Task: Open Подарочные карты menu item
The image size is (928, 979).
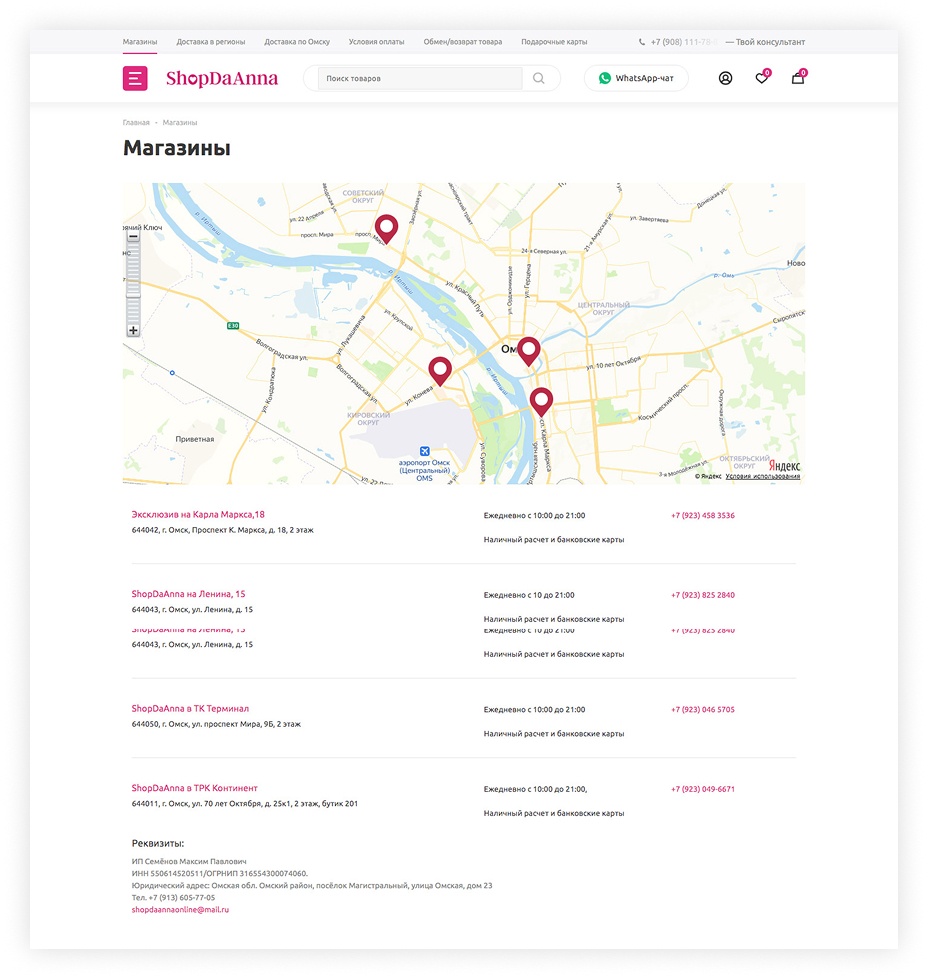Action: [554, 42]
